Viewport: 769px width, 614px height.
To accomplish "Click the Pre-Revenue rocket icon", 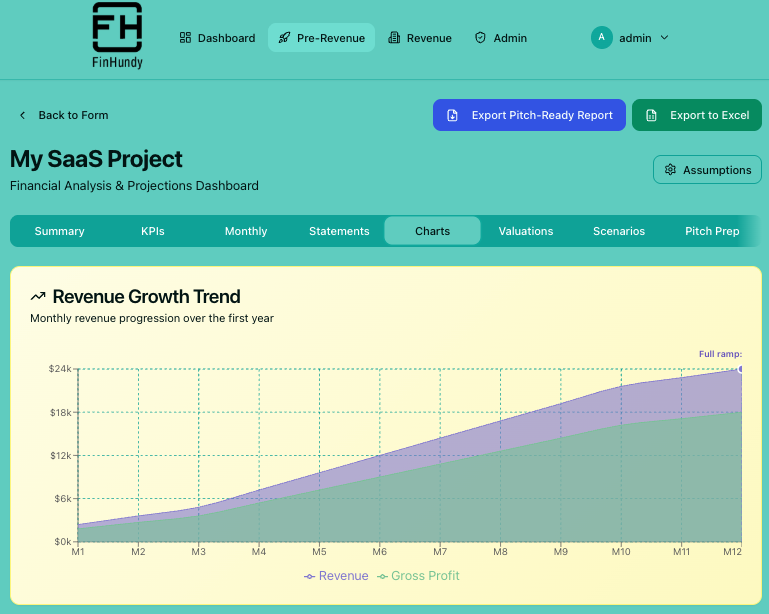I will coord(284,38).
